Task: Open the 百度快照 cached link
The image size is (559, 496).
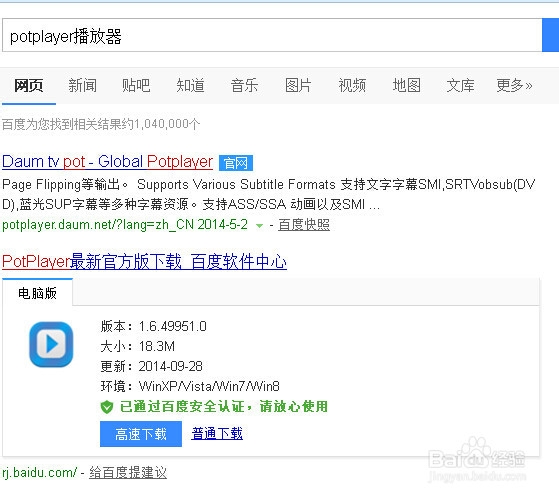Action: click(x=304, y=225)
